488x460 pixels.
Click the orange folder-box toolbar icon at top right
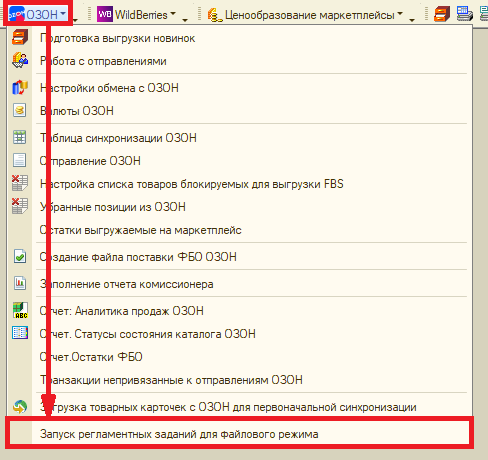point(442,14)
